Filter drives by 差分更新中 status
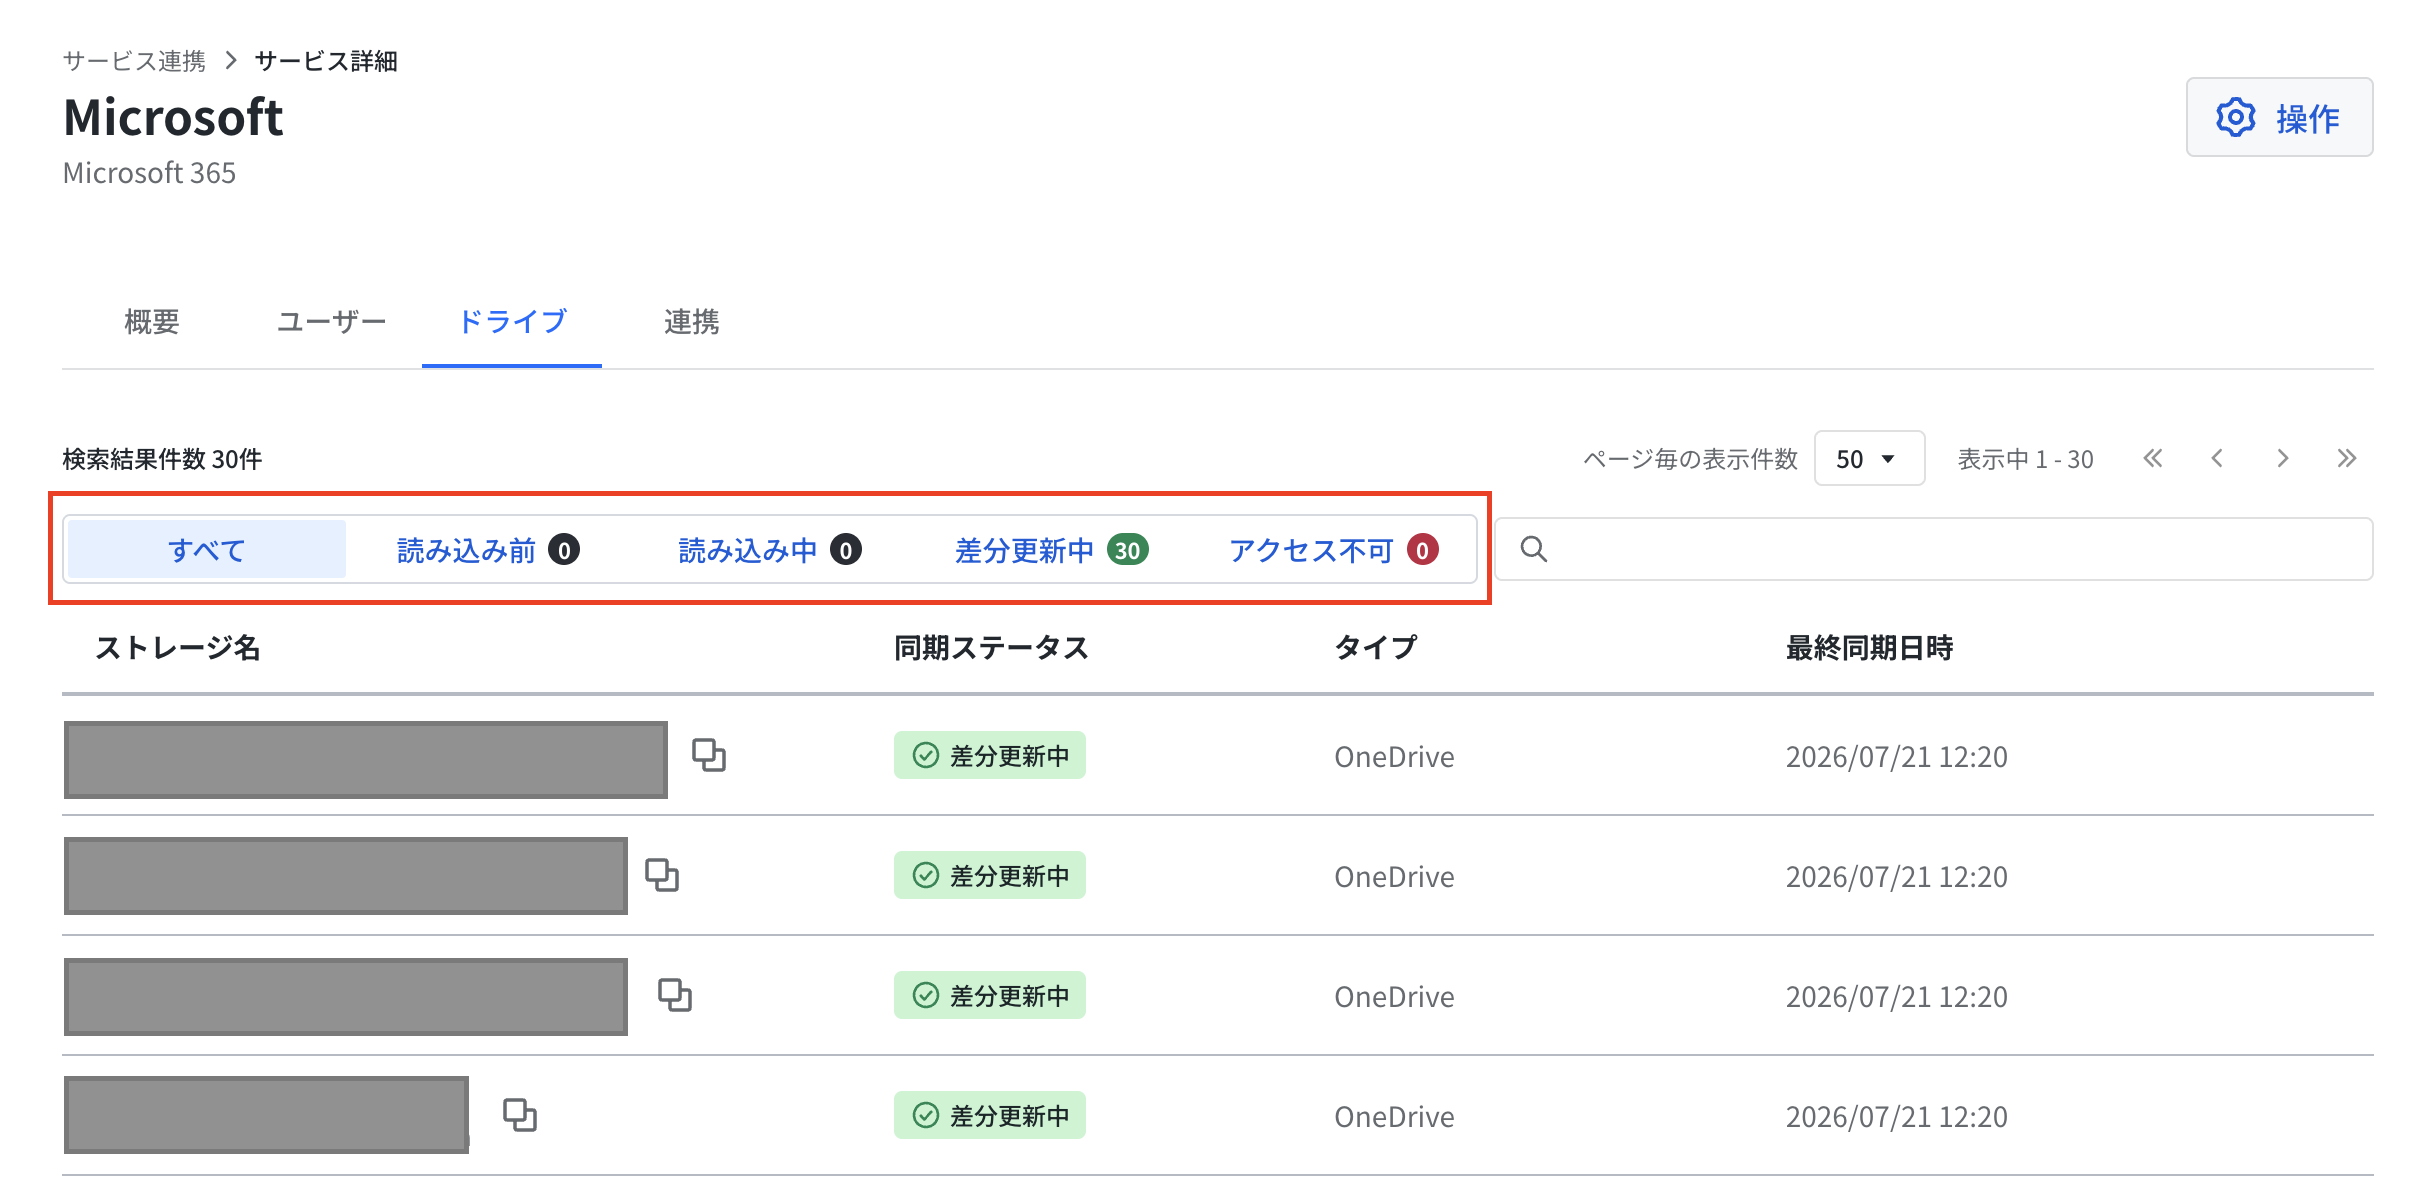Viewport: 2418px width, 1186px height. [x=1051, y=549]
